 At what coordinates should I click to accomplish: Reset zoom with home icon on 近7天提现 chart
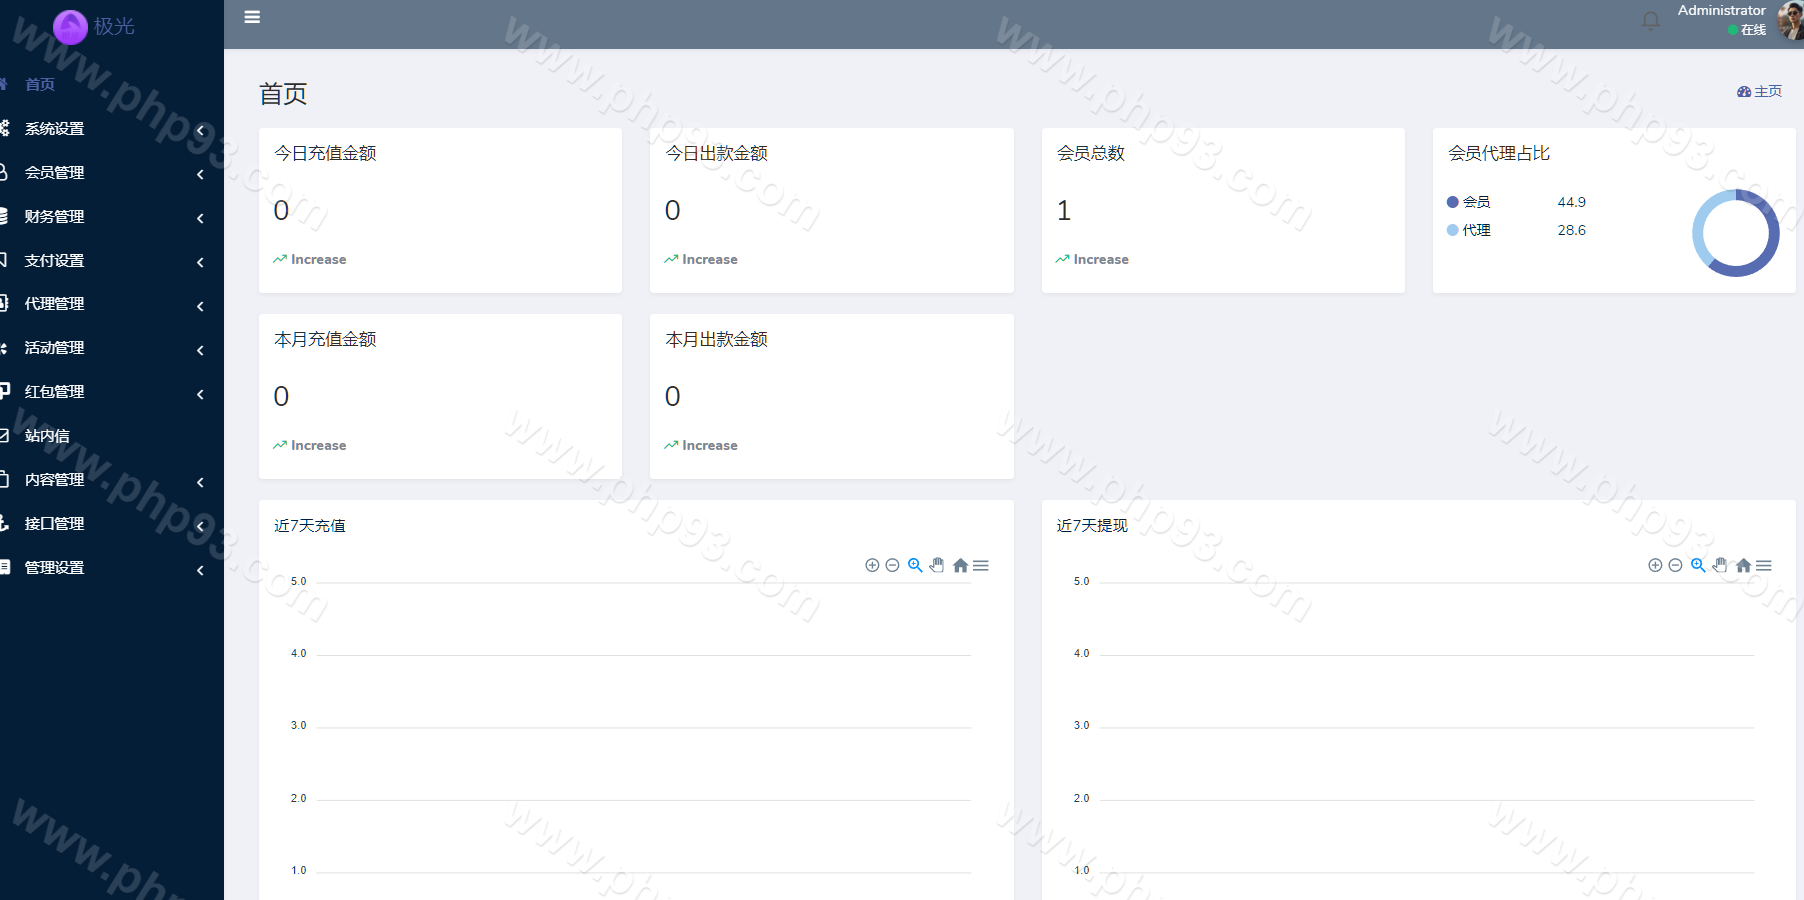tap(1743, 566)
